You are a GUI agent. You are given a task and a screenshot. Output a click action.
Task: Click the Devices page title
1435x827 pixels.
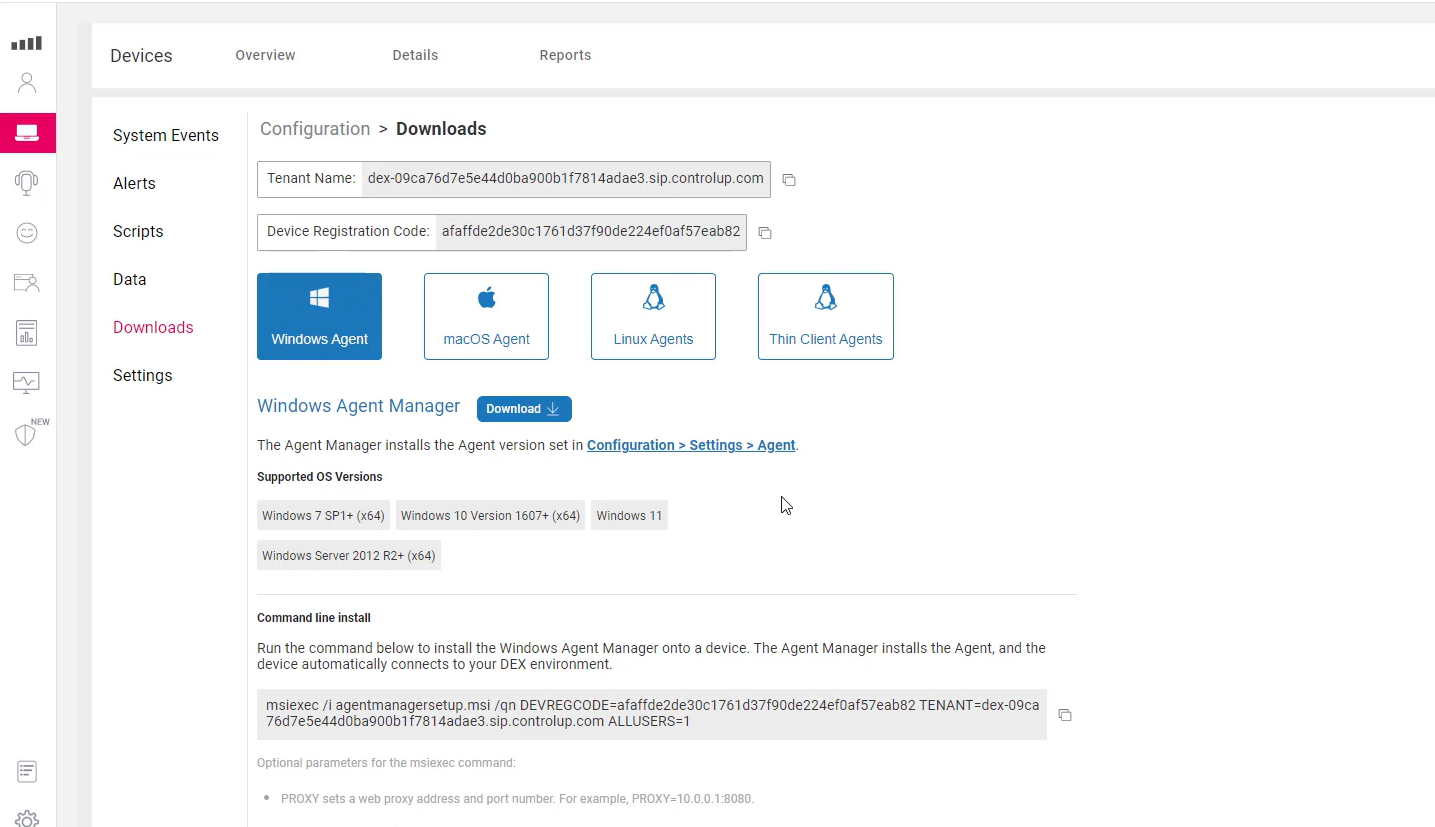point(141,56)
